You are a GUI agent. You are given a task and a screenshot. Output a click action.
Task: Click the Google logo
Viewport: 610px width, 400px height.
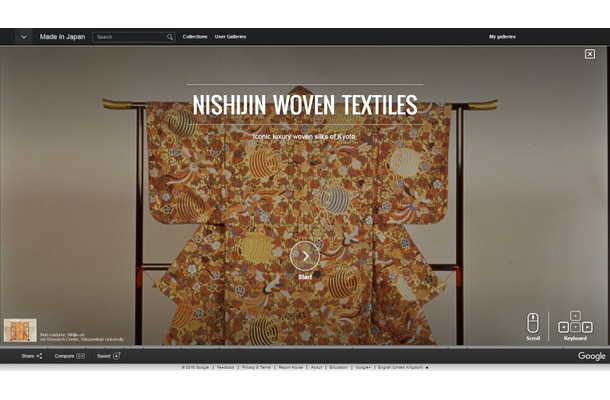pyautogui.click(x=591, y=356)
